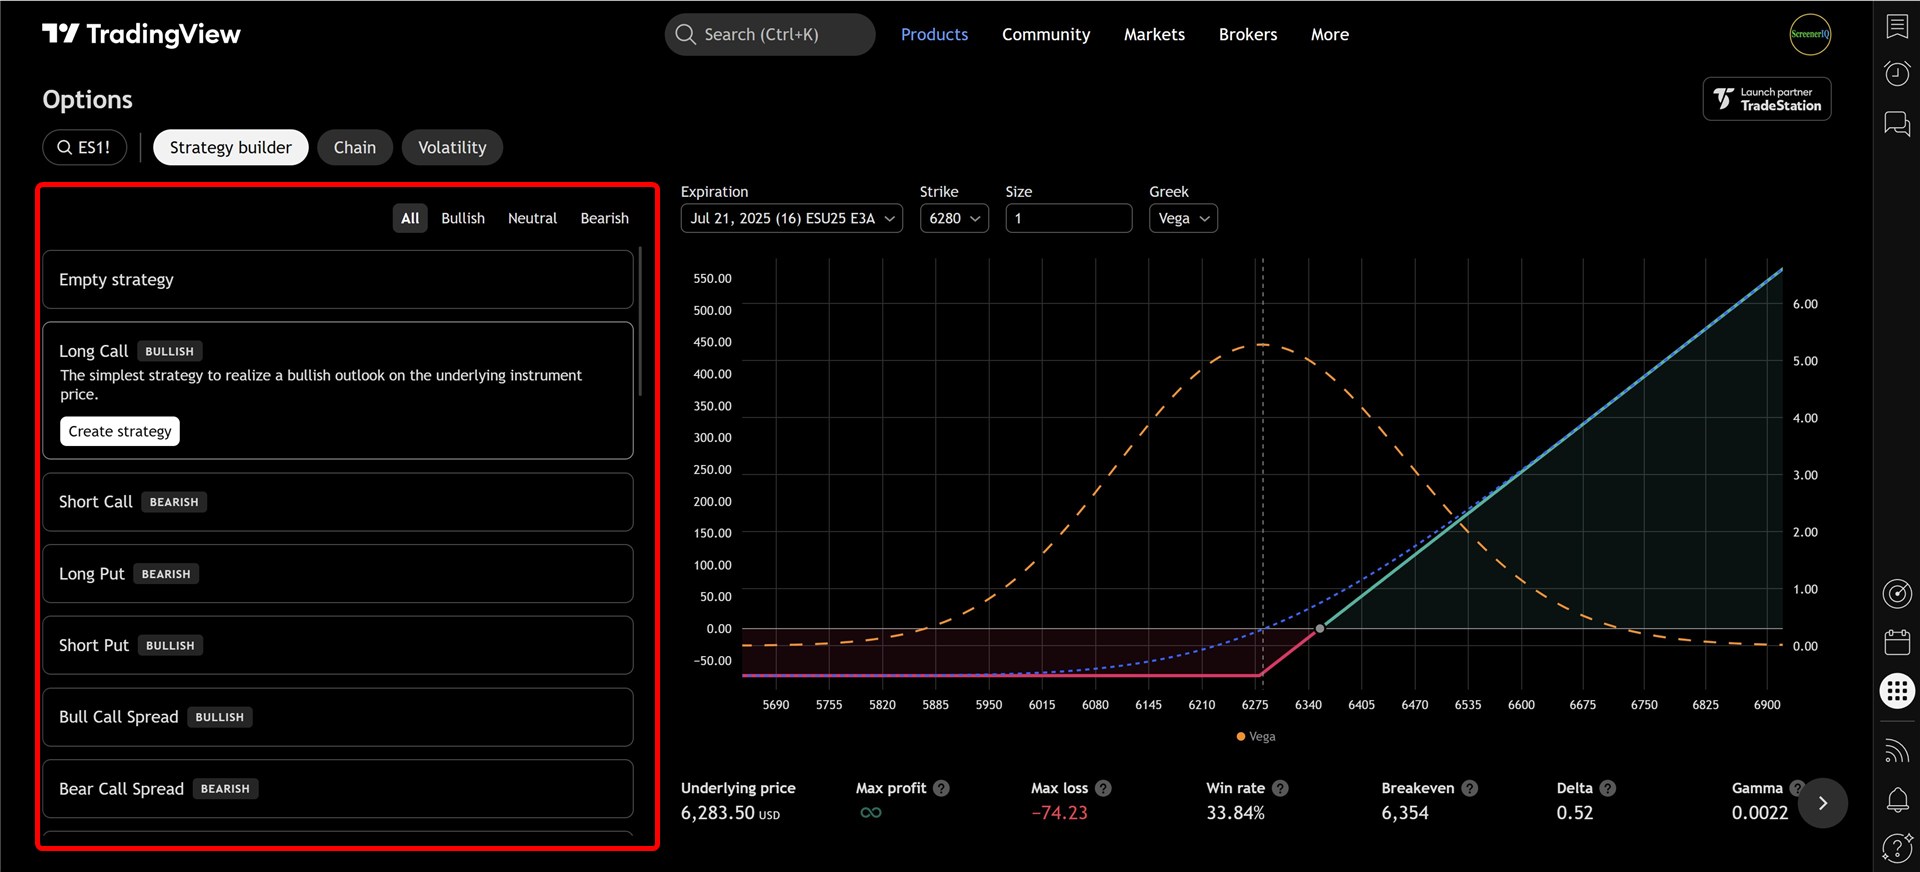Click the Max loss −74.23 value
This screenshot has height=872, width=1920.
(1059, 813)
